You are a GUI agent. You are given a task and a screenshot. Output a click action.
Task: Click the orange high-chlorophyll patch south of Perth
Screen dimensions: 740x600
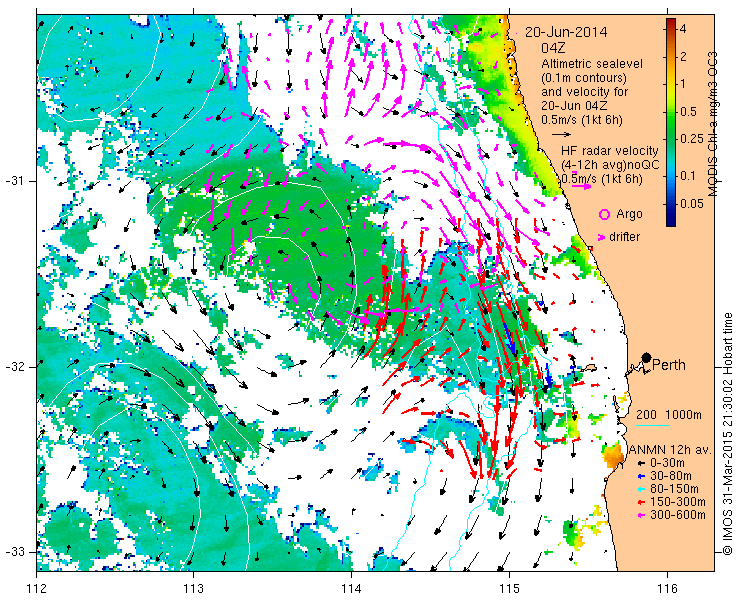pyautogui.click(x=613, y=456)
